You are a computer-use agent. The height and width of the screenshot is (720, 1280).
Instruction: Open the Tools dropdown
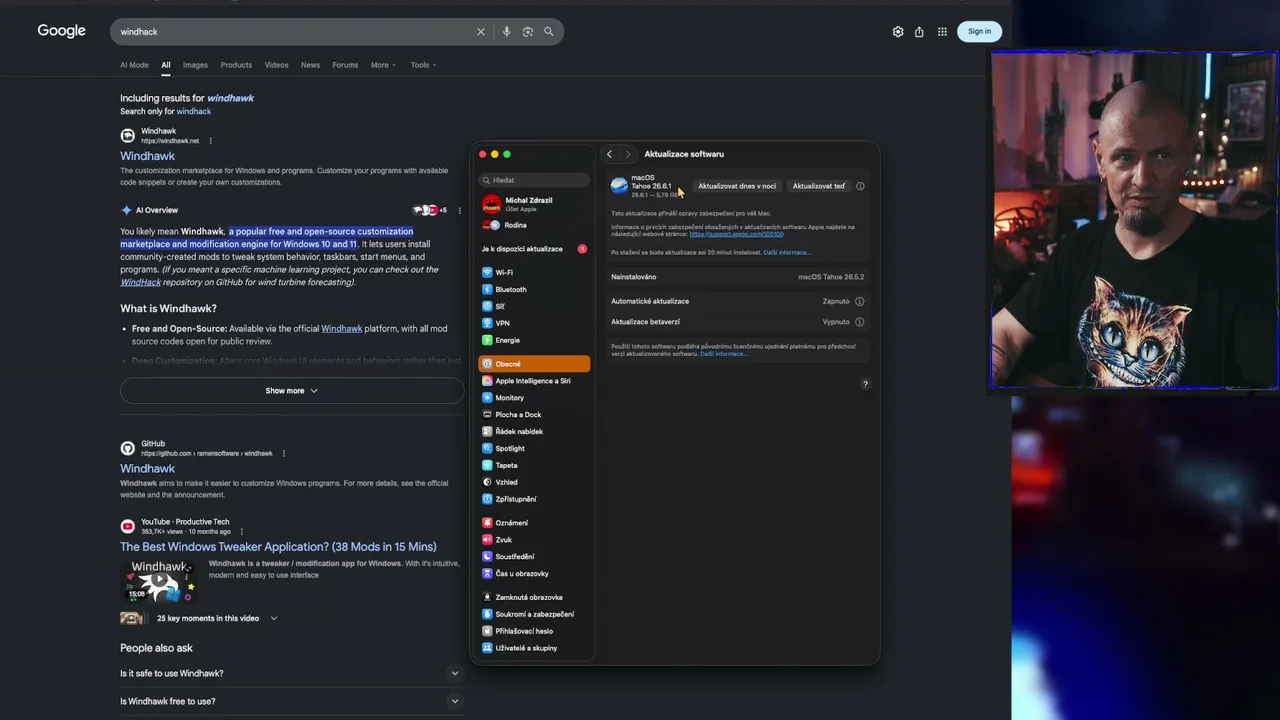tap(423, 65)
